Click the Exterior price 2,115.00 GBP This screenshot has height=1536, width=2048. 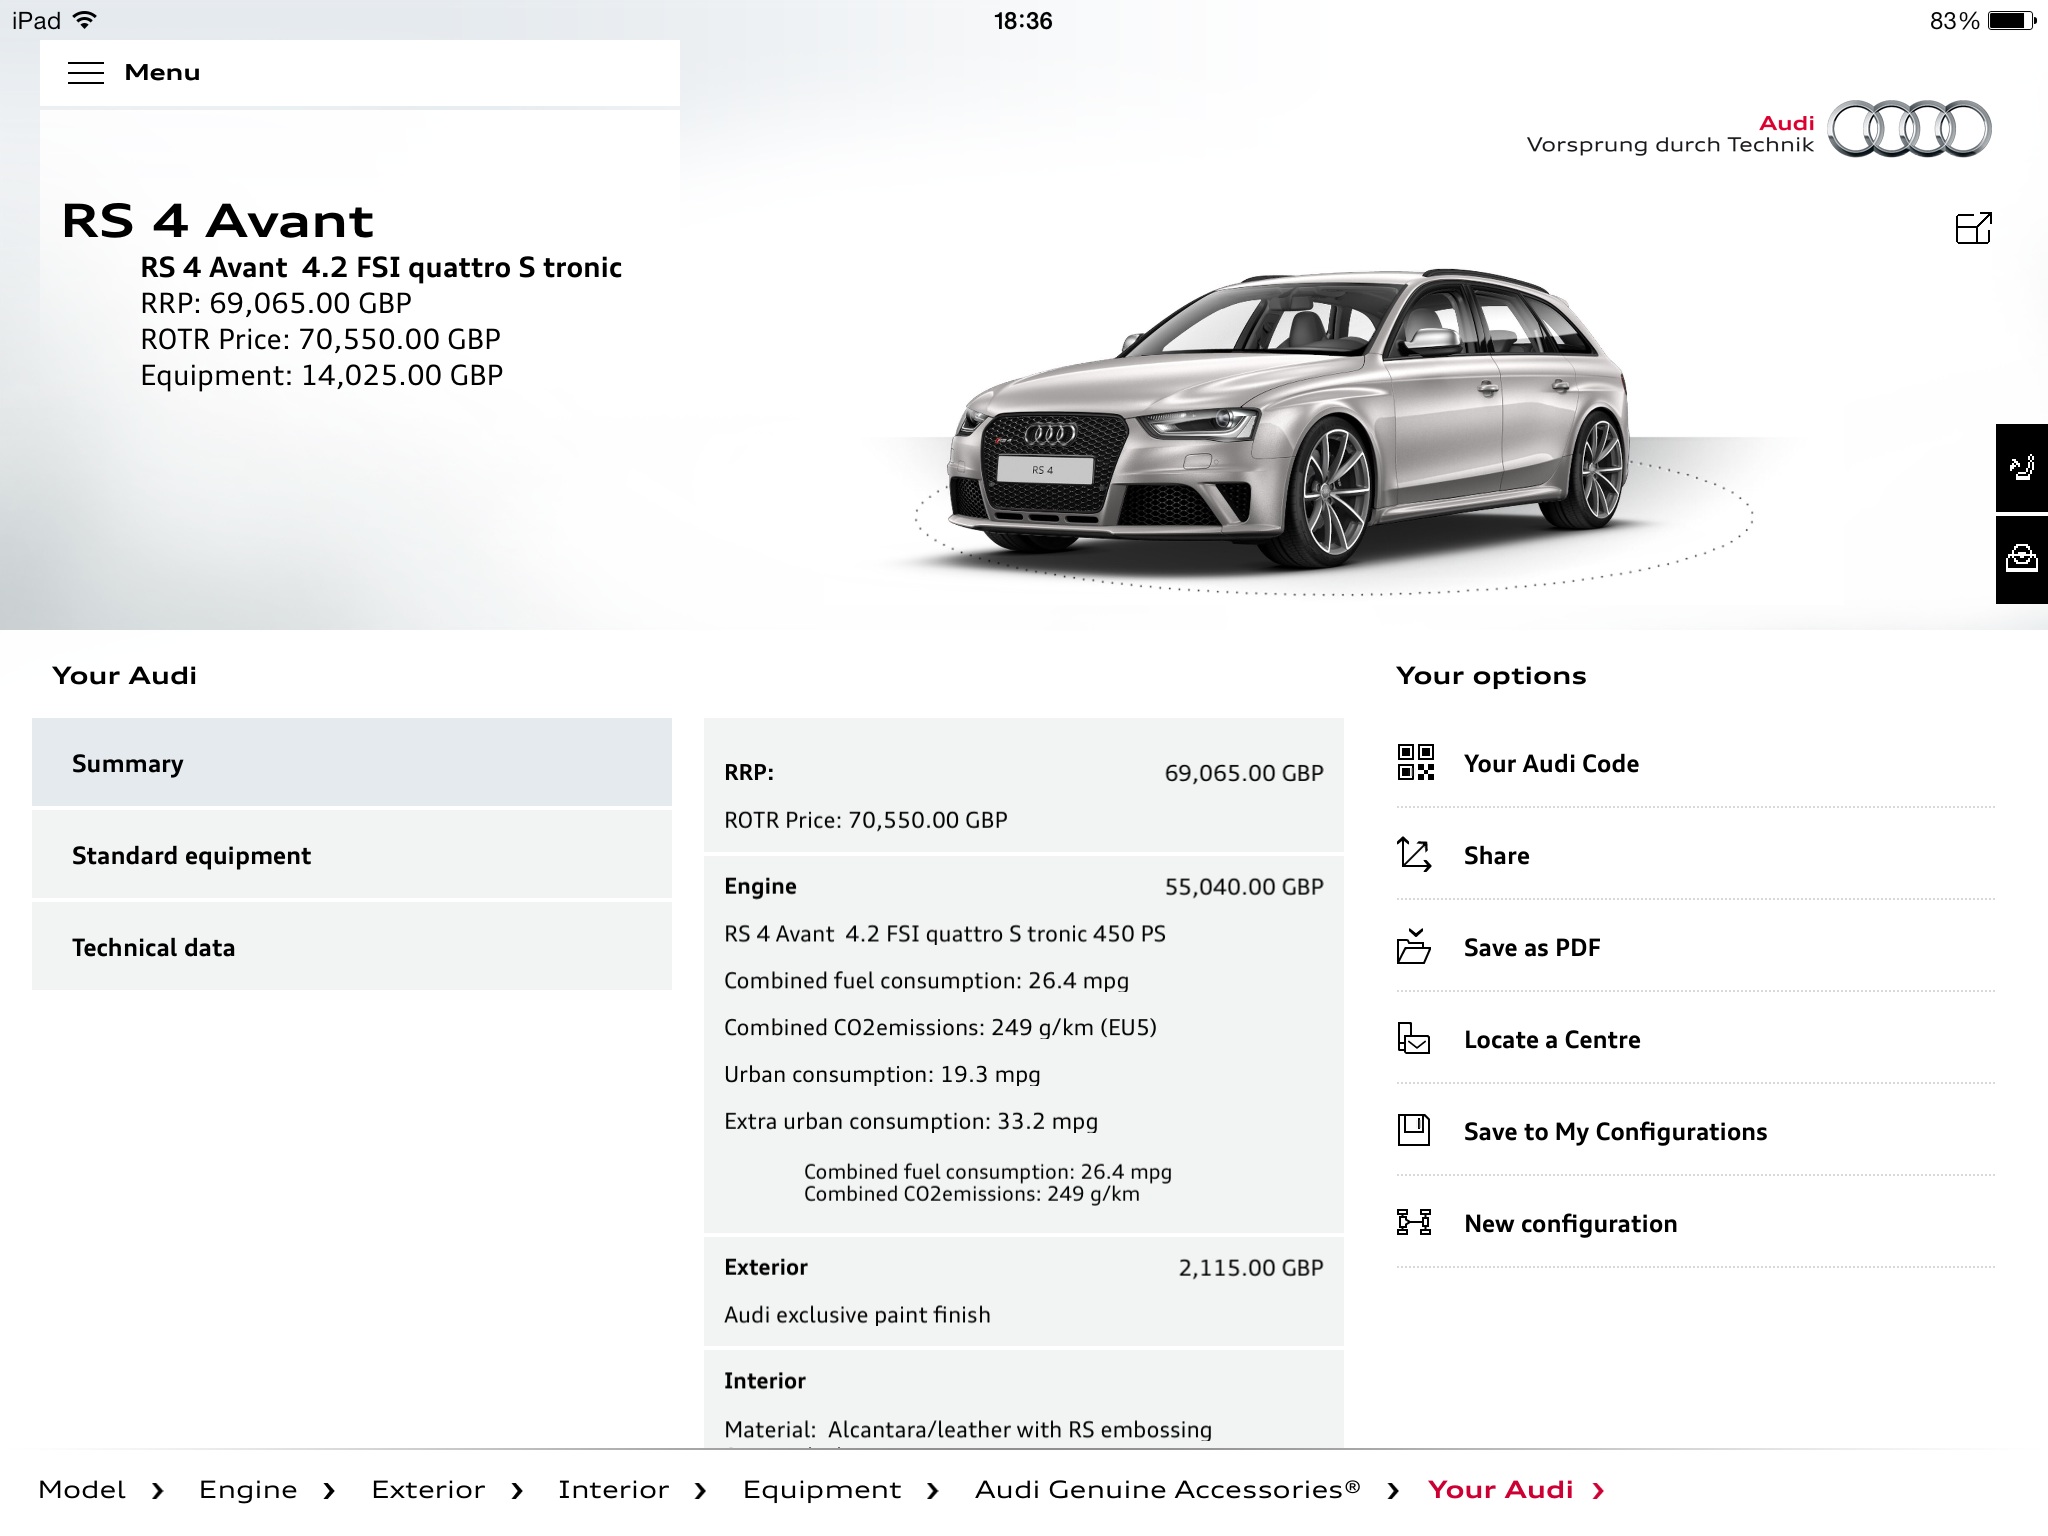tap(1251, 1268)
